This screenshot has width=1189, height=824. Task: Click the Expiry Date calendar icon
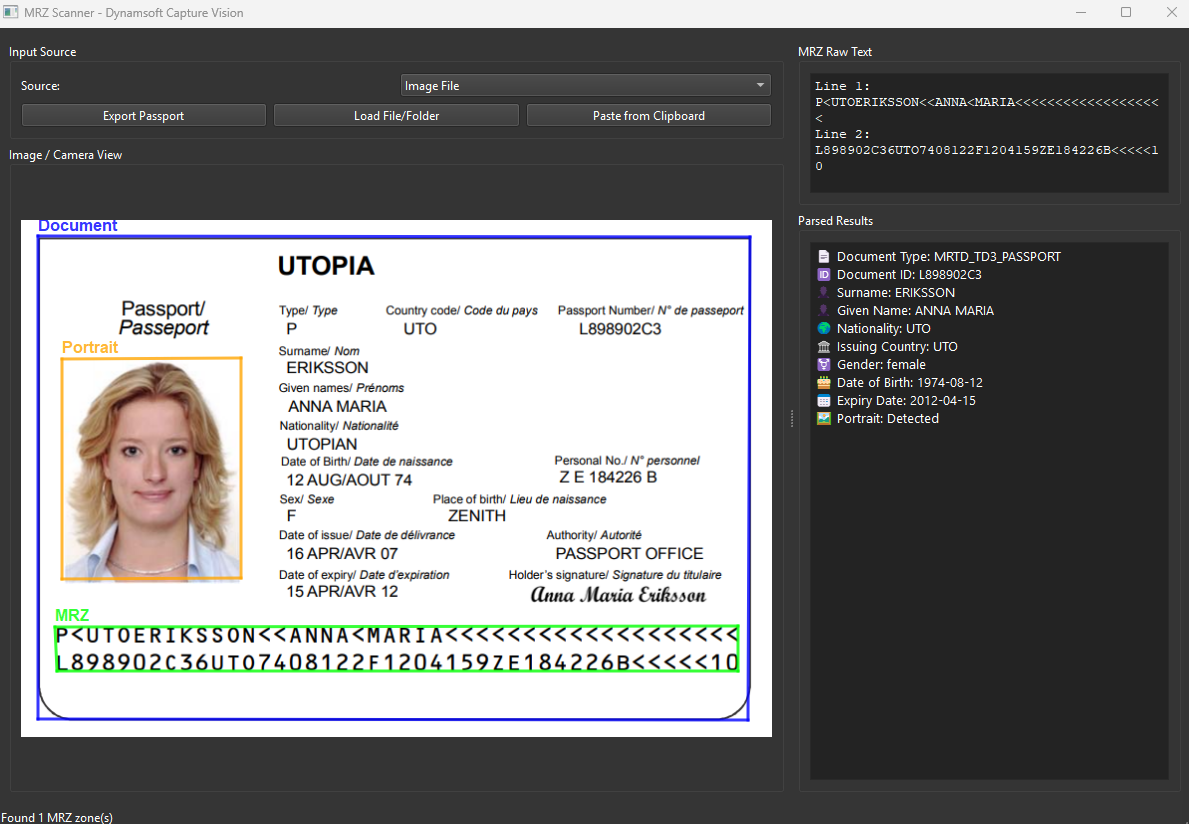pyautogui.click(x=822, y=400)
